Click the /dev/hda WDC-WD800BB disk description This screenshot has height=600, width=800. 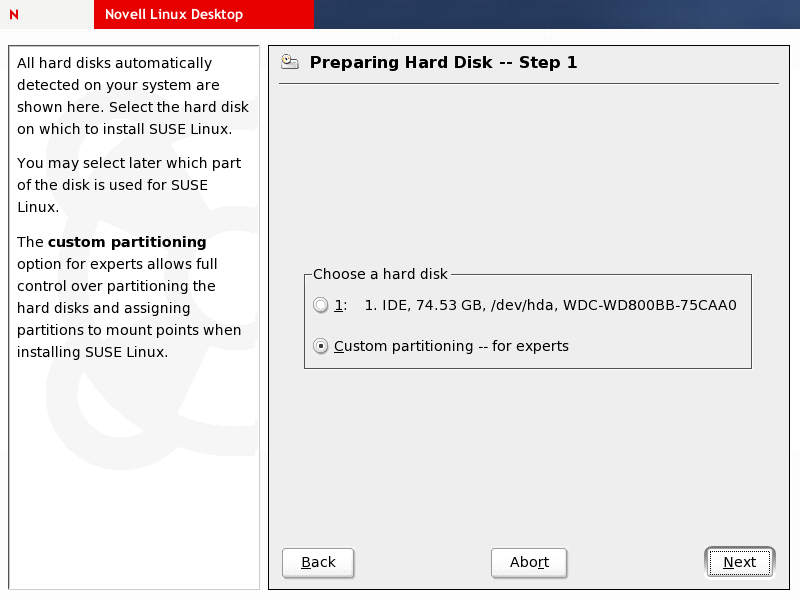[550, 305]
